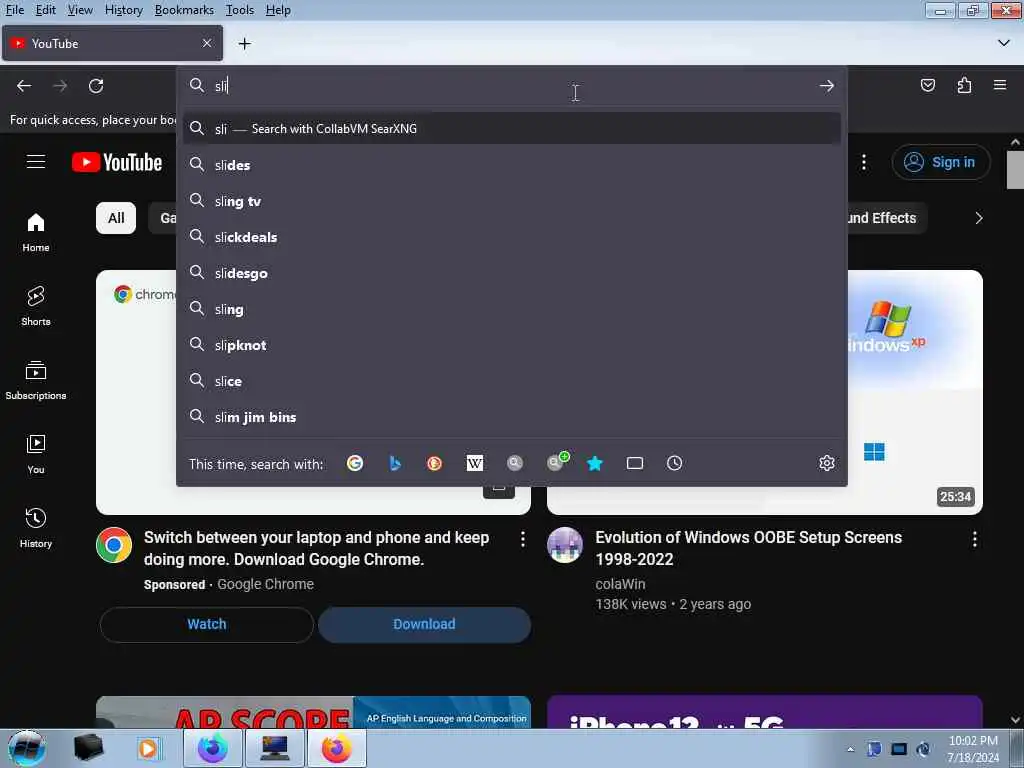Open the colaWin channel link

(620, 584)
